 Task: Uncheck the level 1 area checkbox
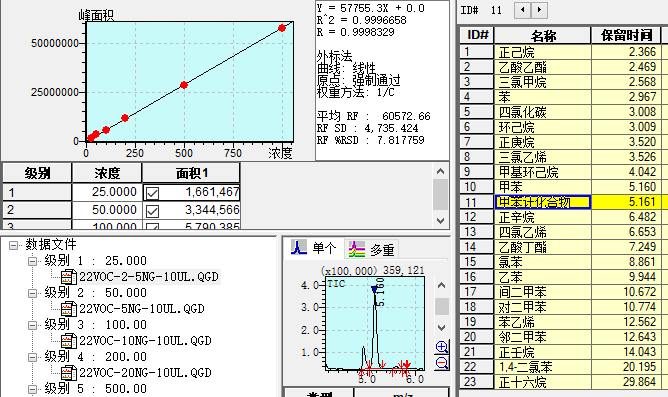(x=152, y=193)
